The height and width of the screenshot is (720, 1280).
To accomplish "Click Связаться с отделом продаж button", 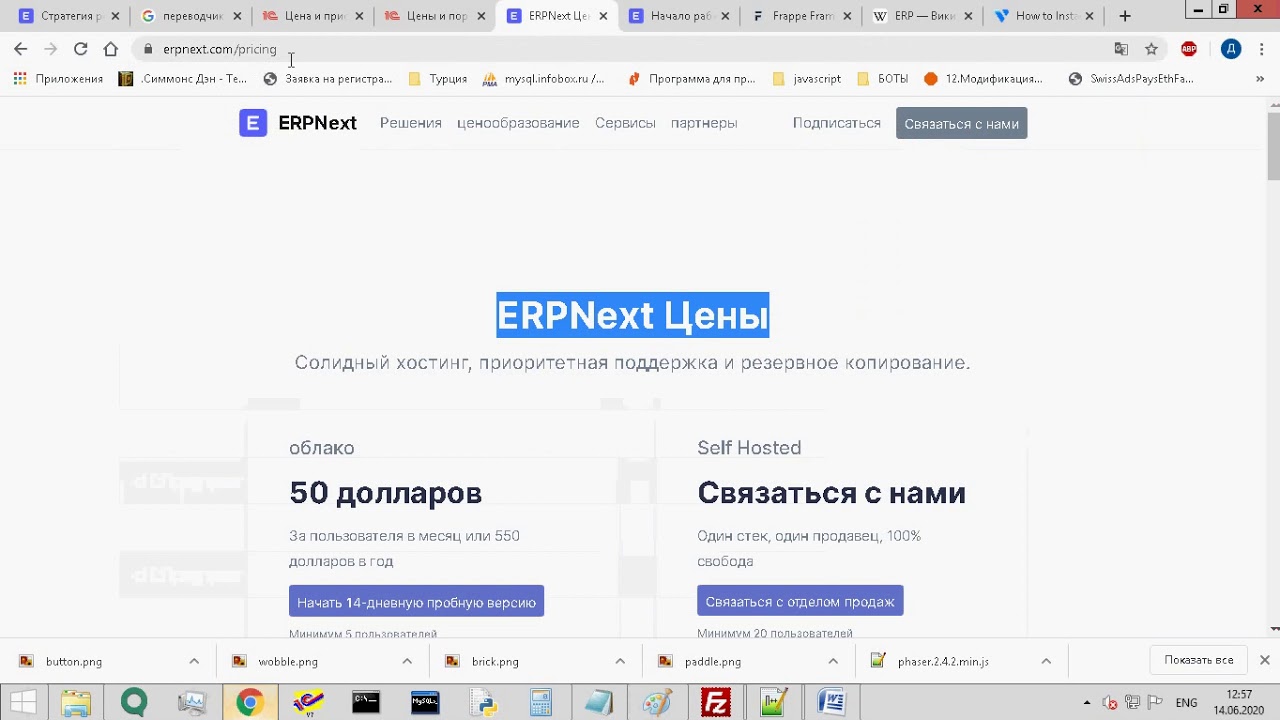I will click(x=800, y=601).
